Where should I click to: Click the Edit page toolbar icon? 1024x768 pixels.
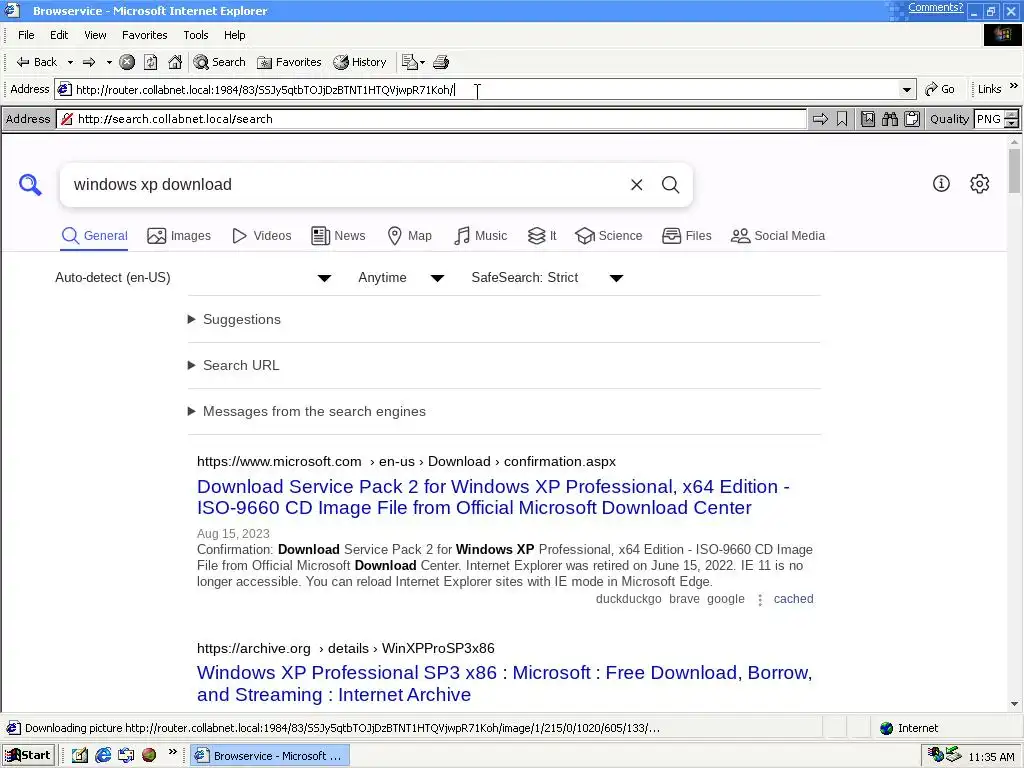click(x=409, y=62)
